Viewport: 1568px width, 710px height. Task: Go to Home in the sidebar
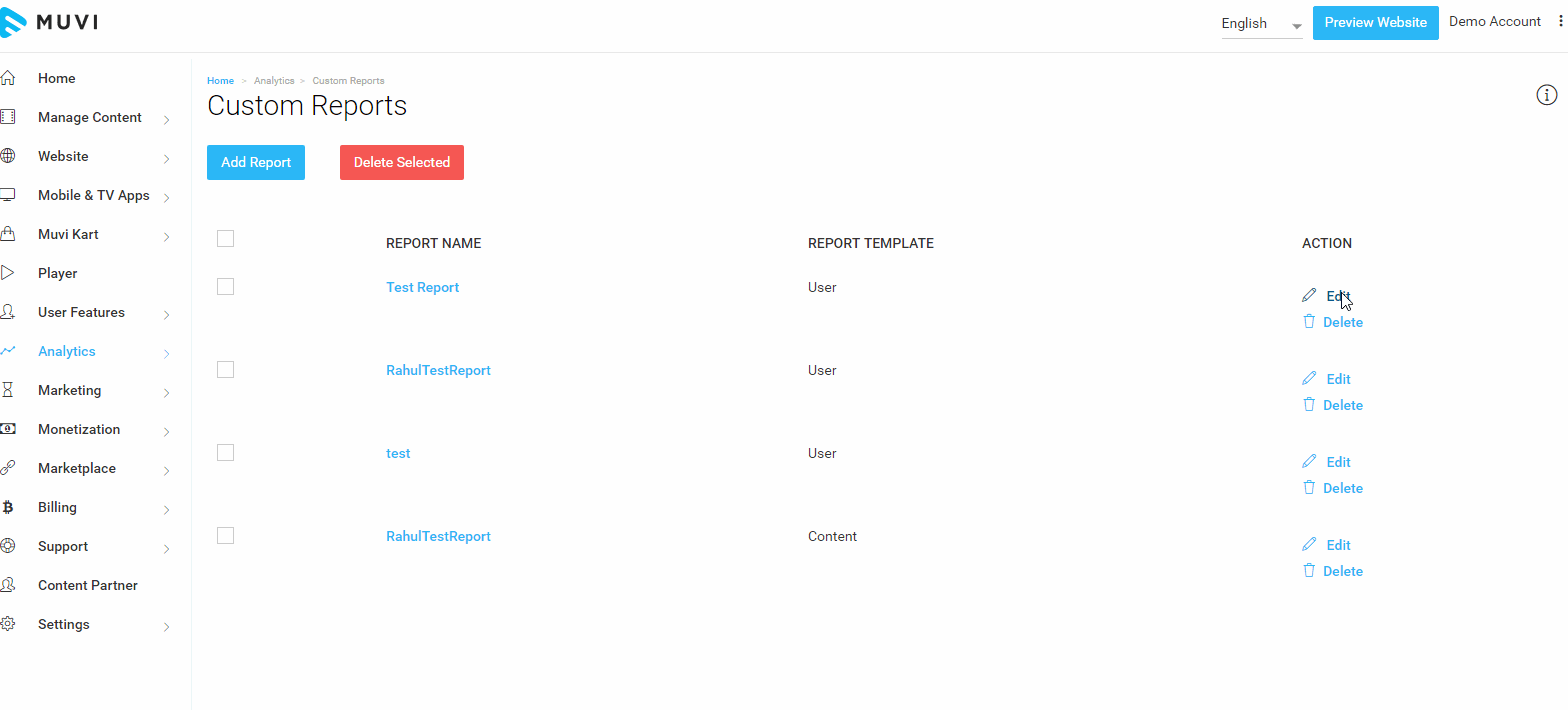[56, 78]
